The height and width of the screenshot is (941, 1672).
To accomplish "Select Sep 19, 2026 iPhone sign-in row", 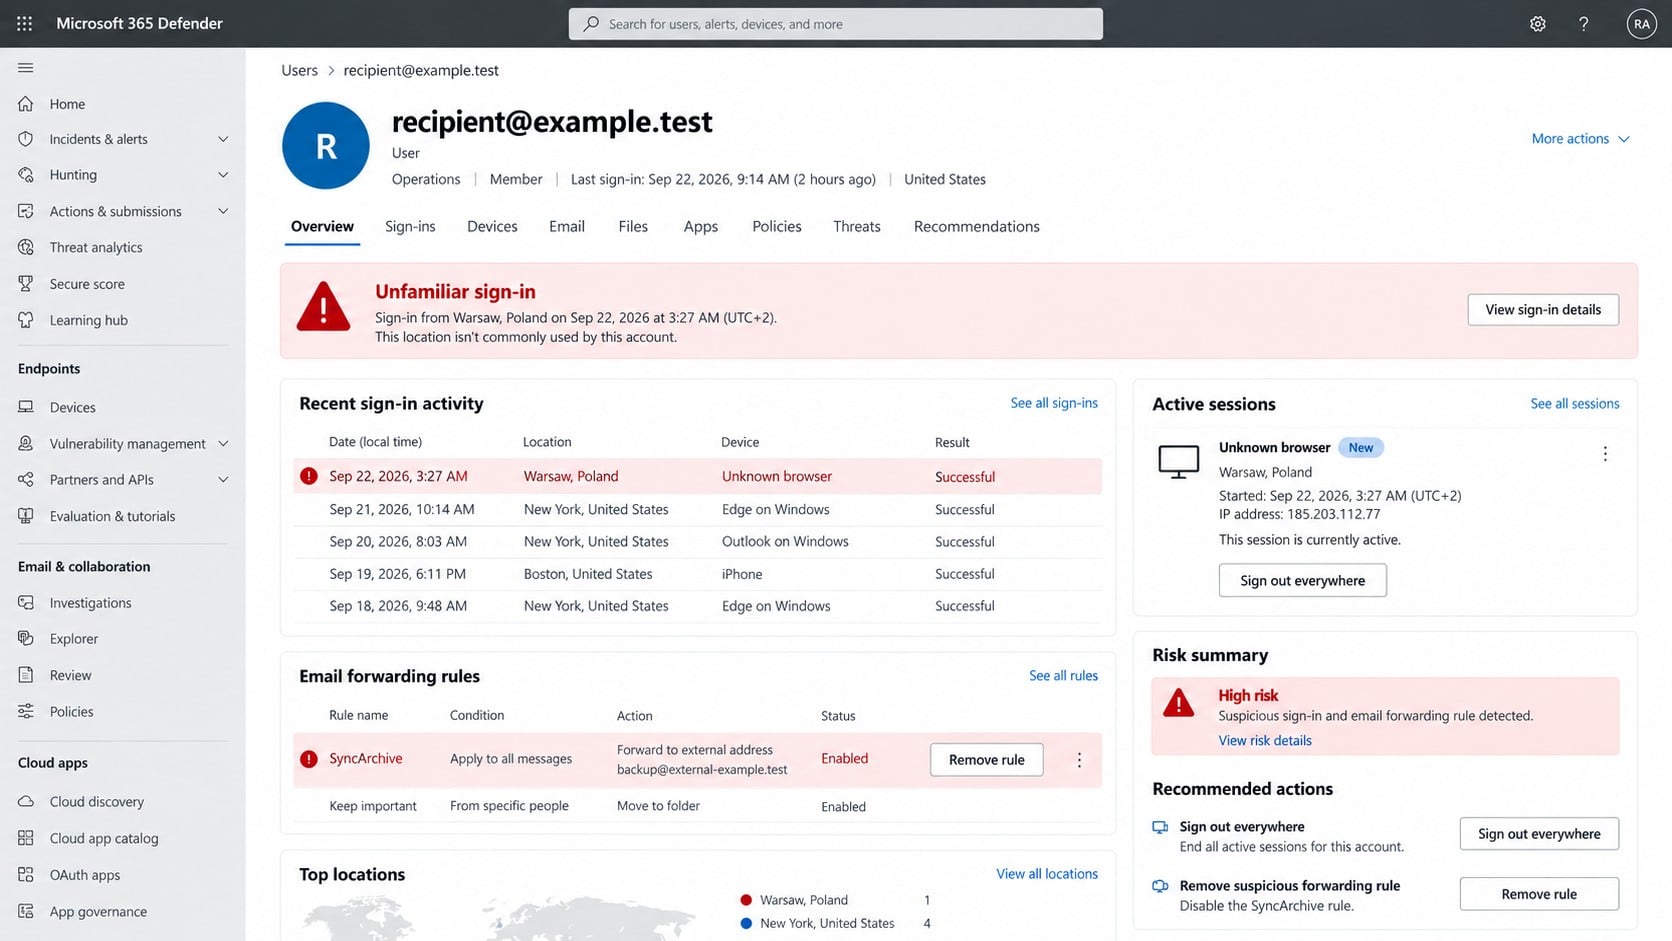I will [x=698, y=574].
